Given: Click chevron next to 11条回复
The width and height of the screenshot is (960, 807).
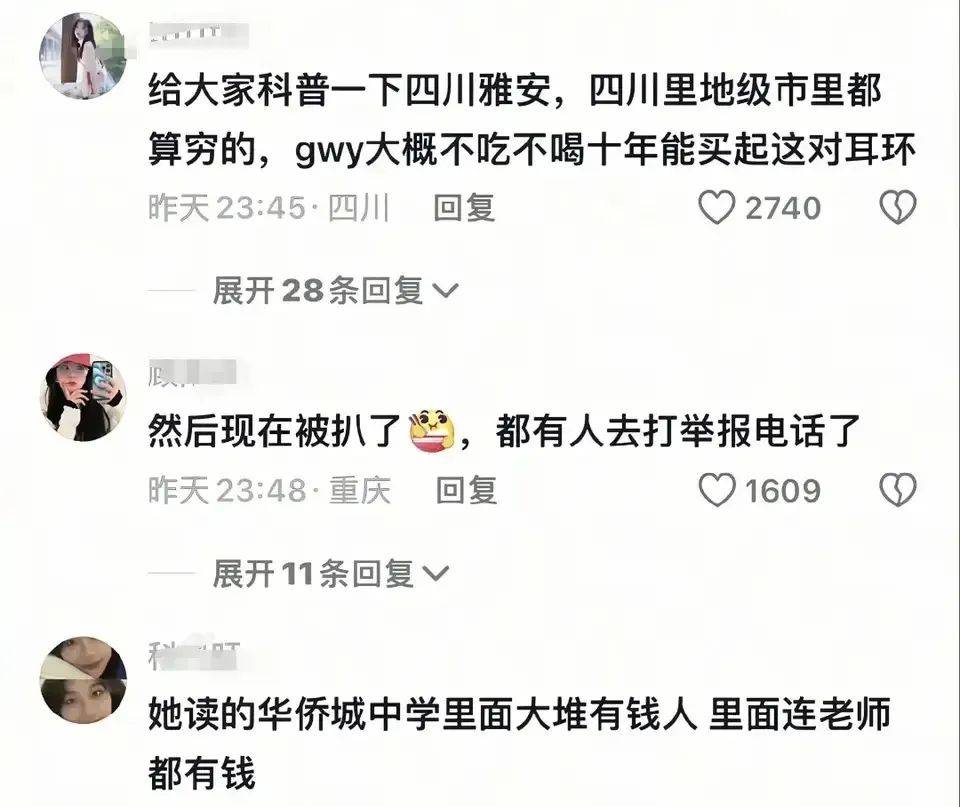Looking at the screenshot, I should tap(437, 574).
